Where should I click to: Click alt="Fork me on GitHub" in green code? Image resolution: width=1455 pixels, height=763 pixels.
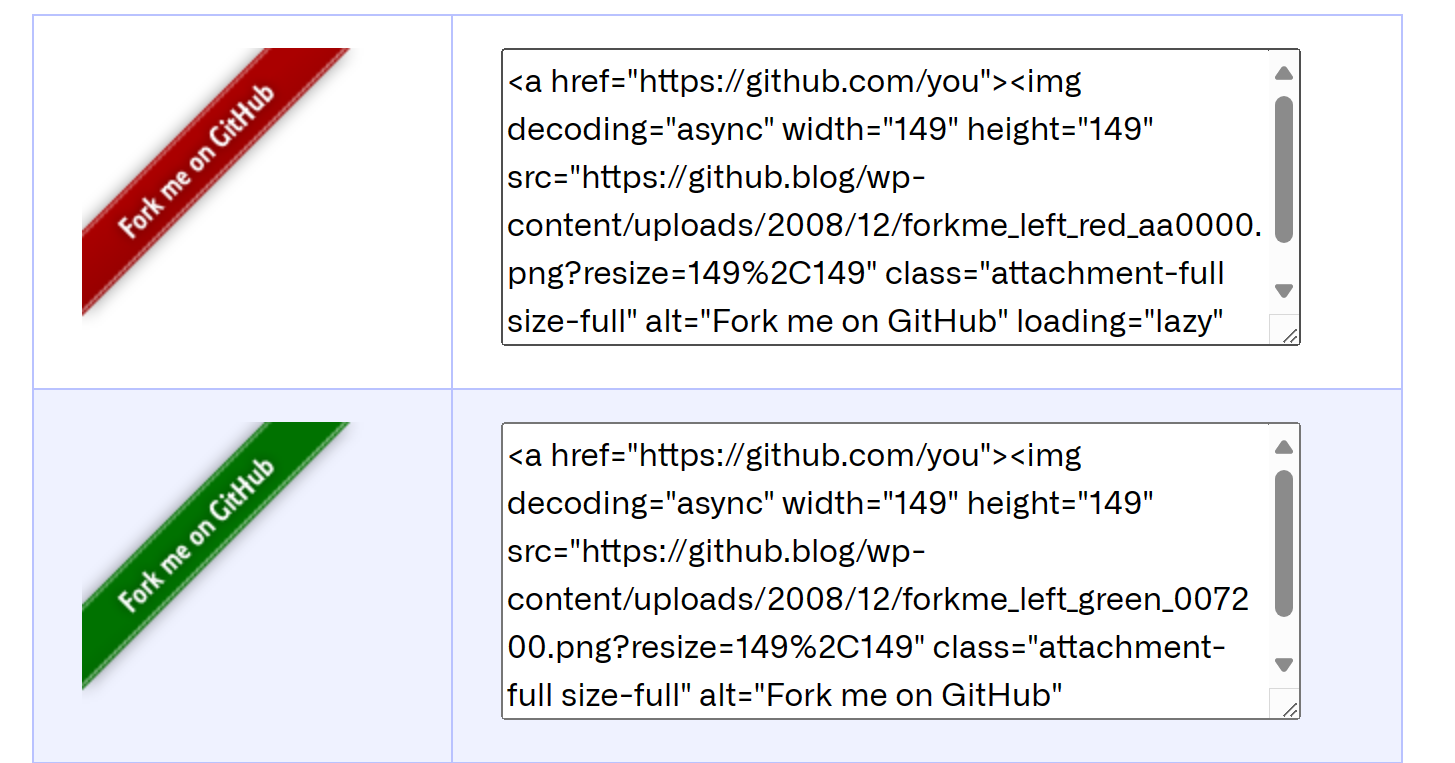pyautogui.click(x=875, y=695)
